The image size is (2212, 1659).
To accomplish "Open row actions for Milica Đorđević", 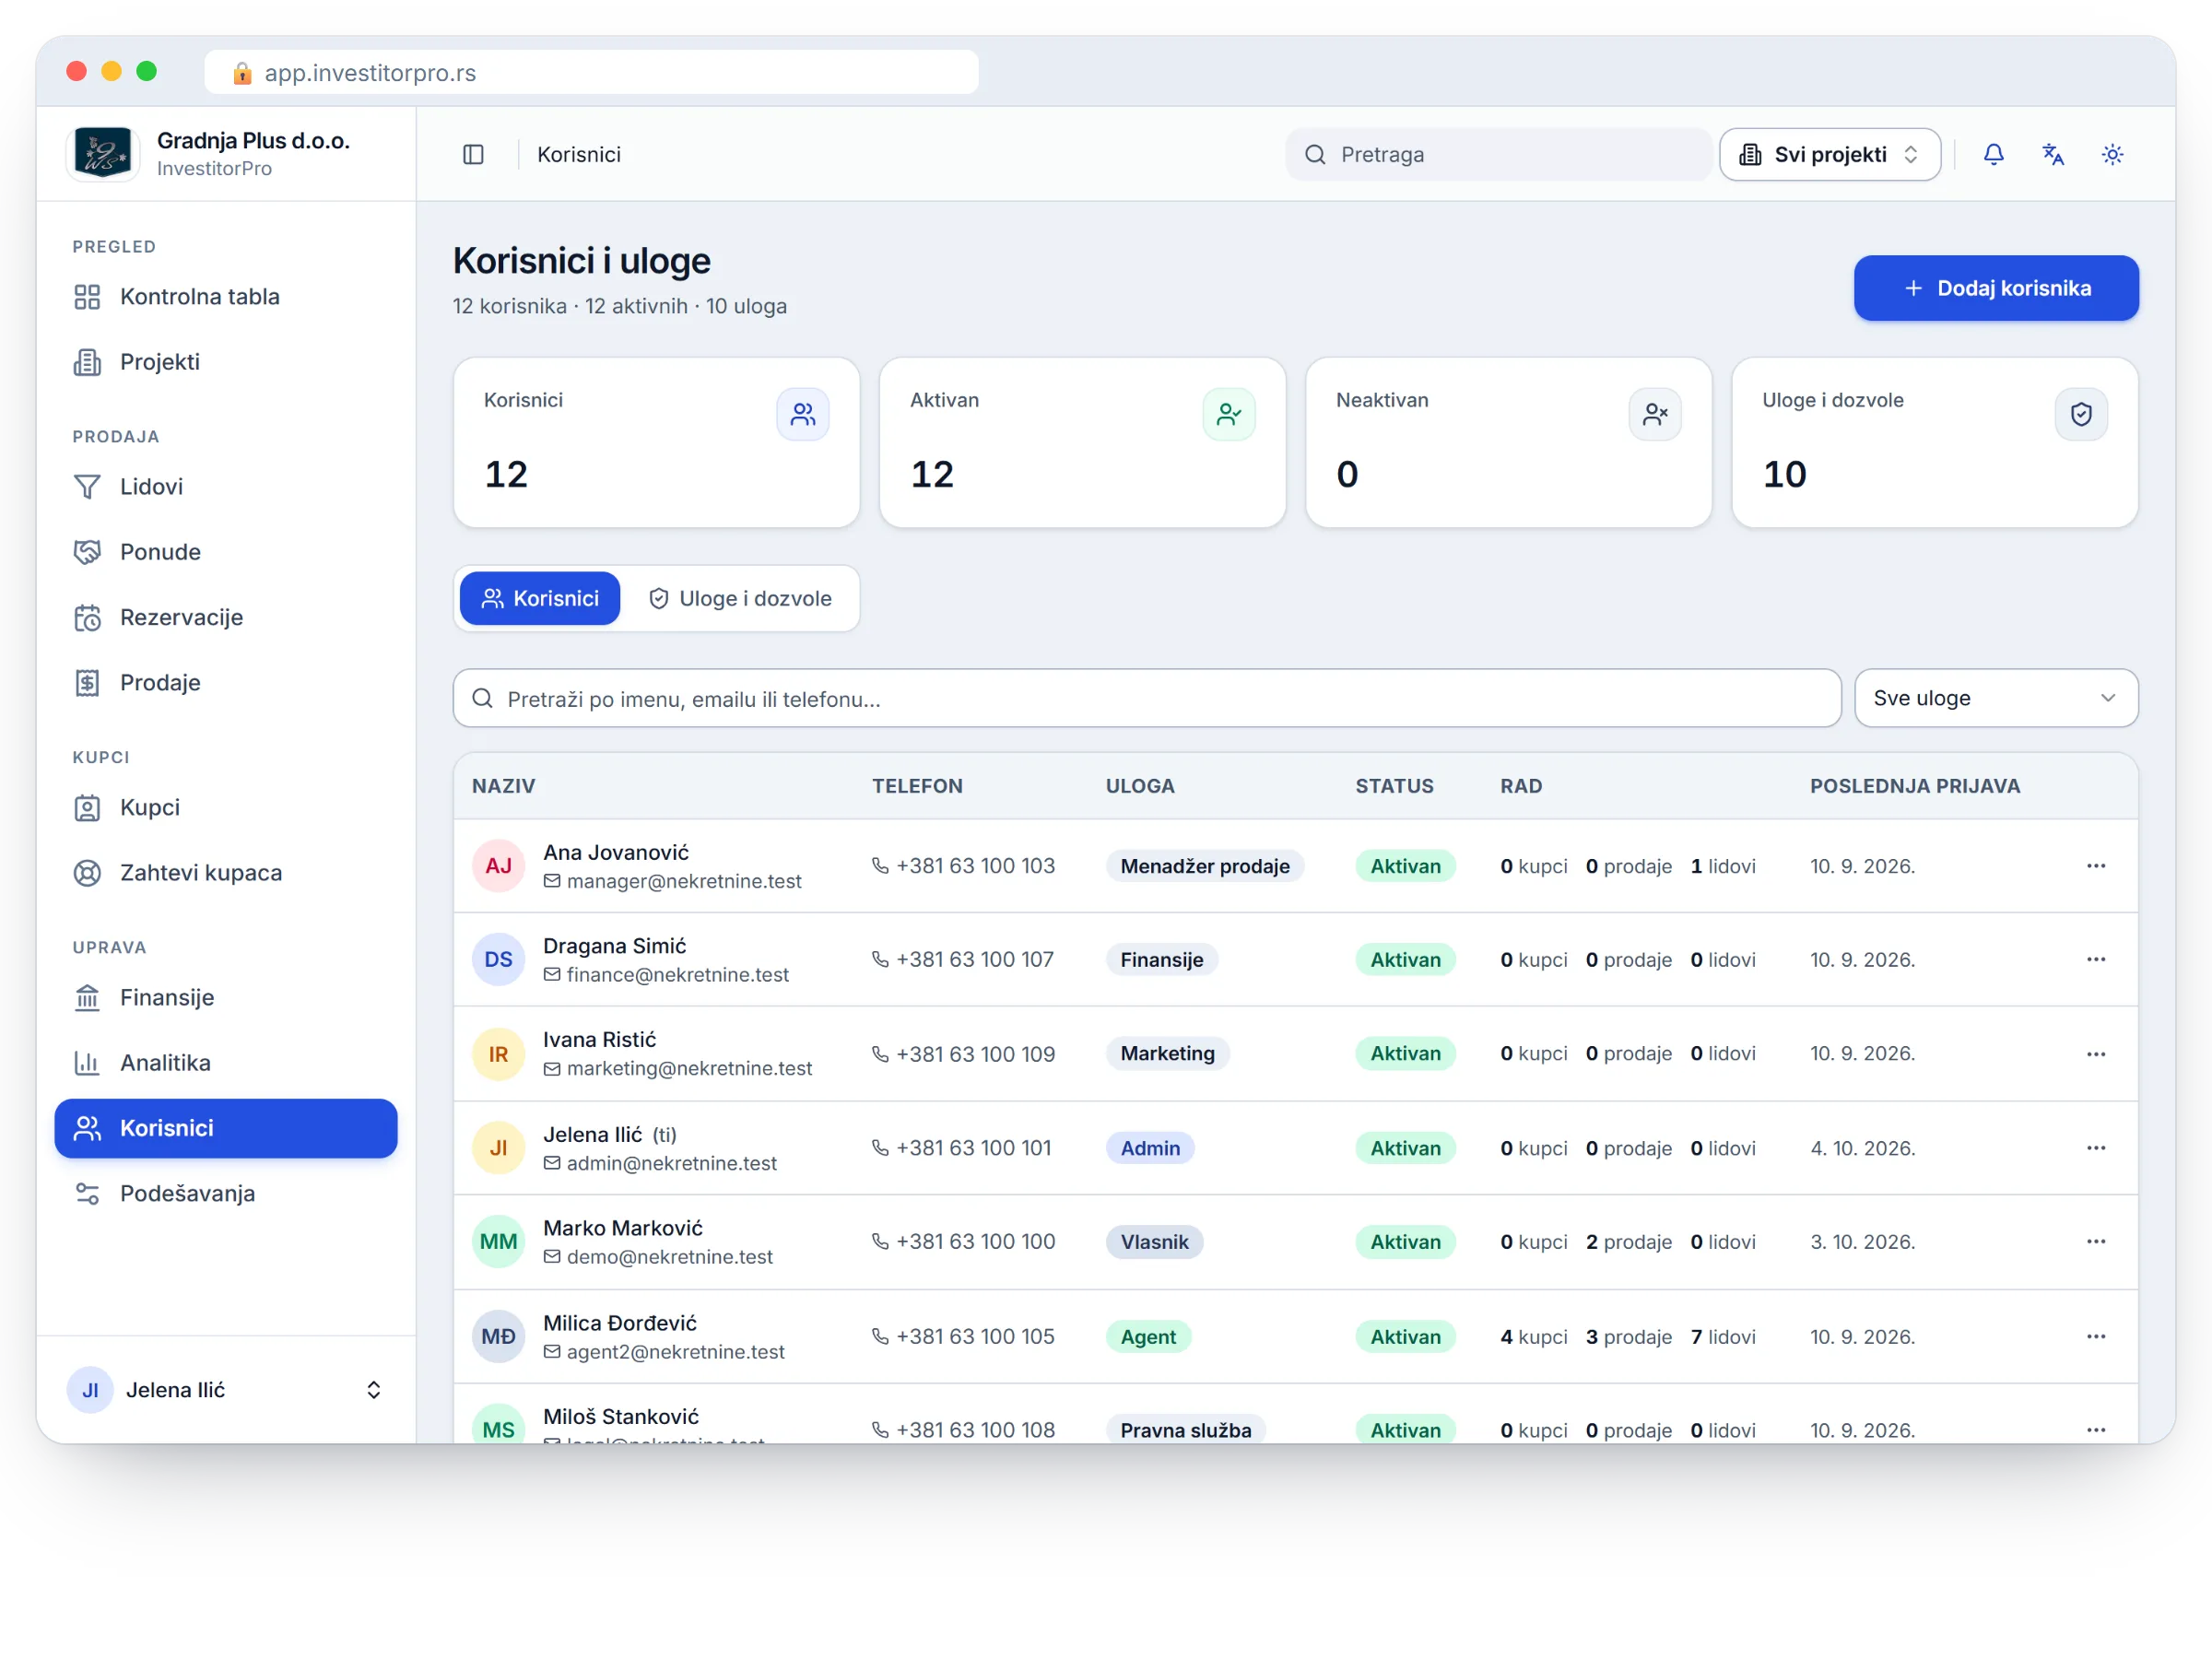I will (x=2096, y=1337).
